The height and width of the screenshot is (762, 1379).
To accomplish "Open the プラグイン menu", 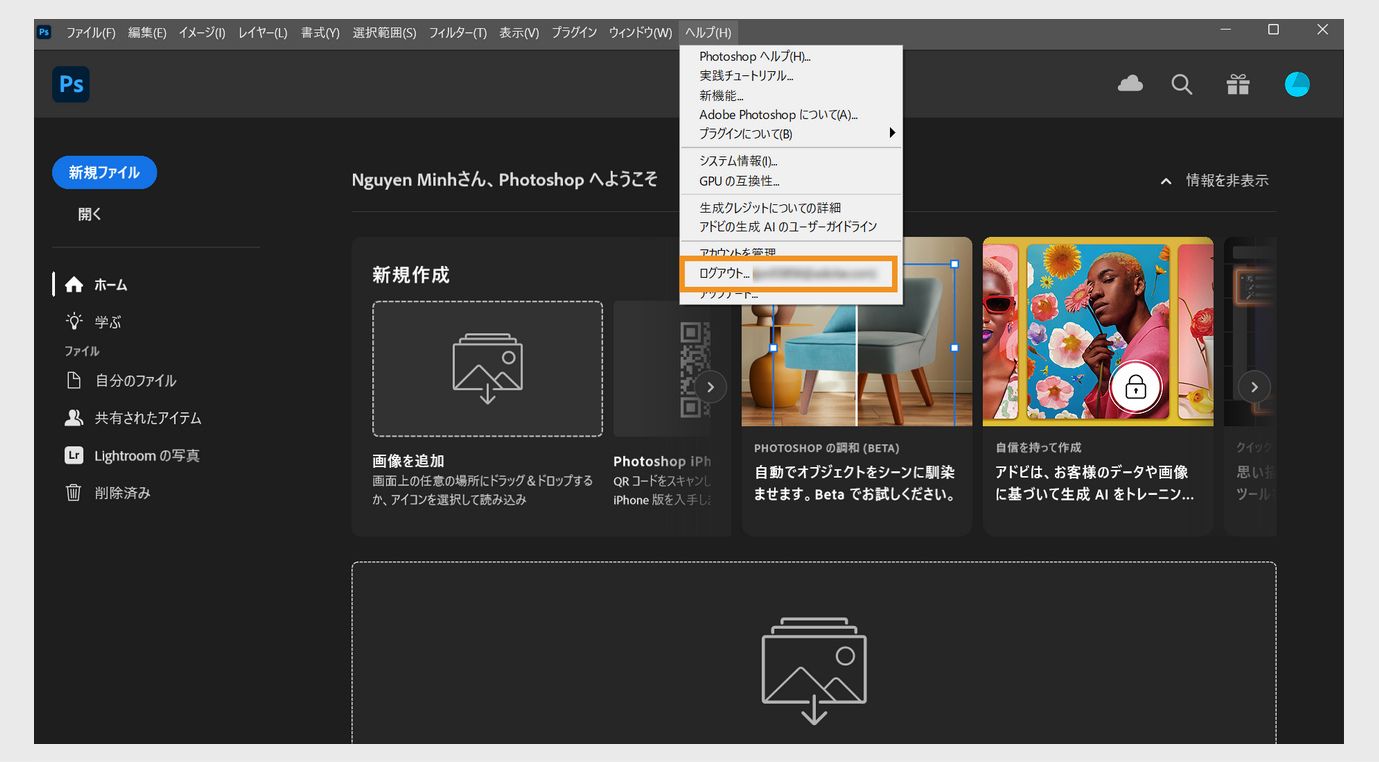I will point(574,33).
